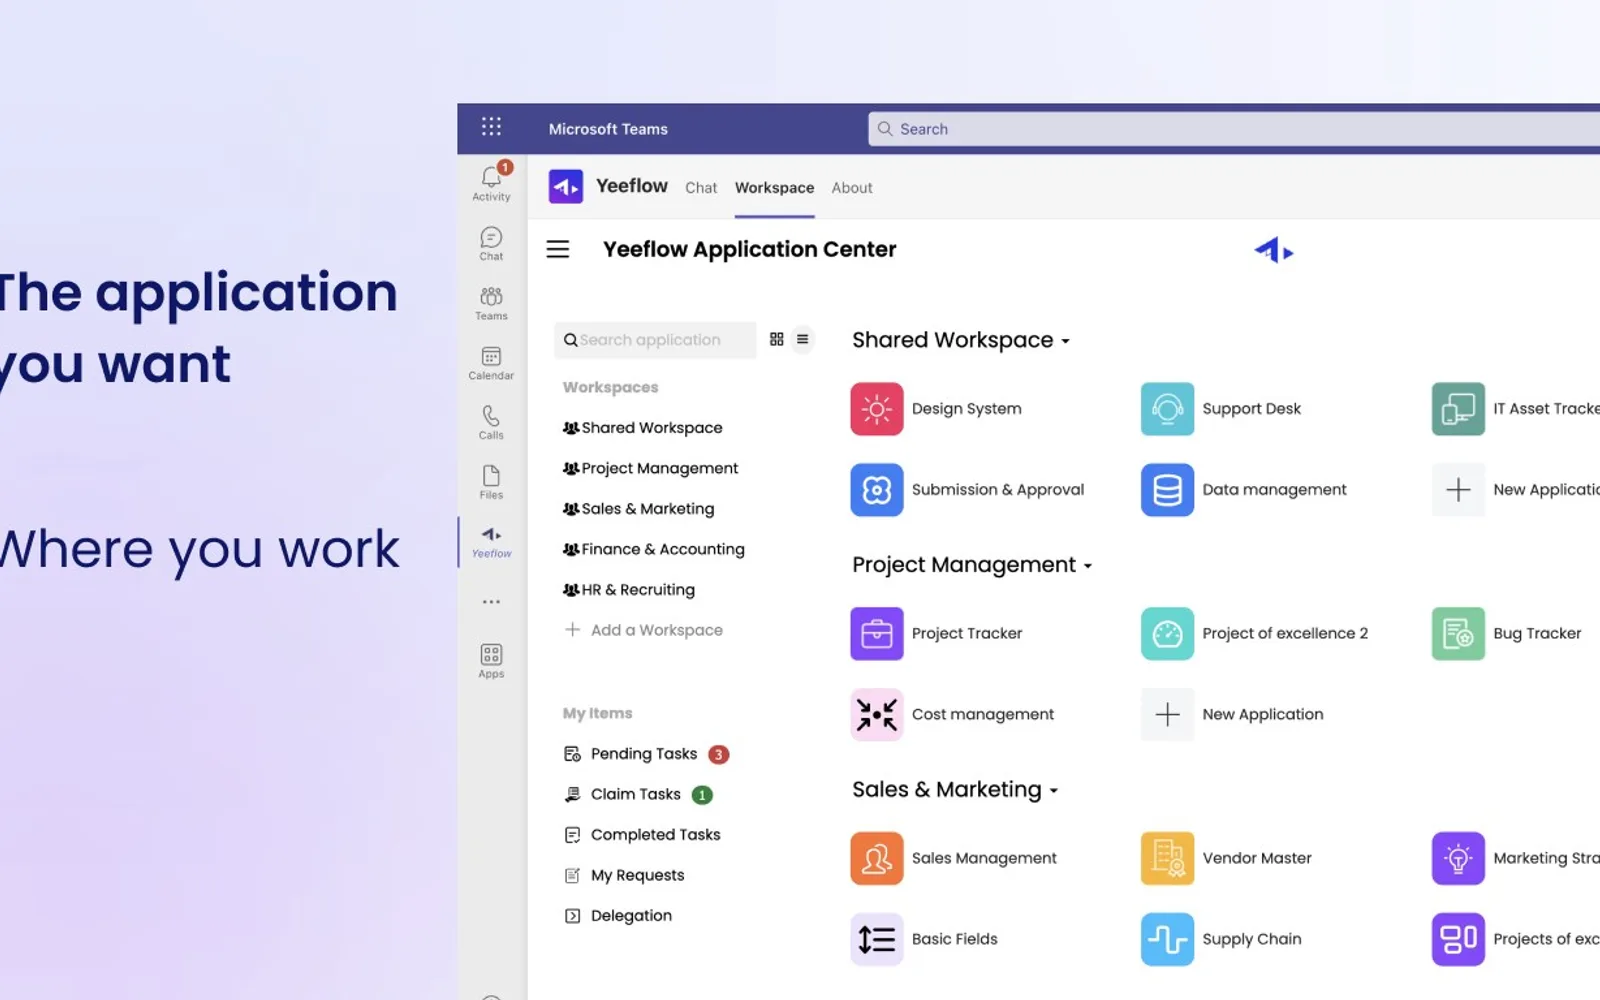The height and width of the screenshot is (1000, 1600).
Task: Open Project of excellence 2 app
Action: point(1255,634)
